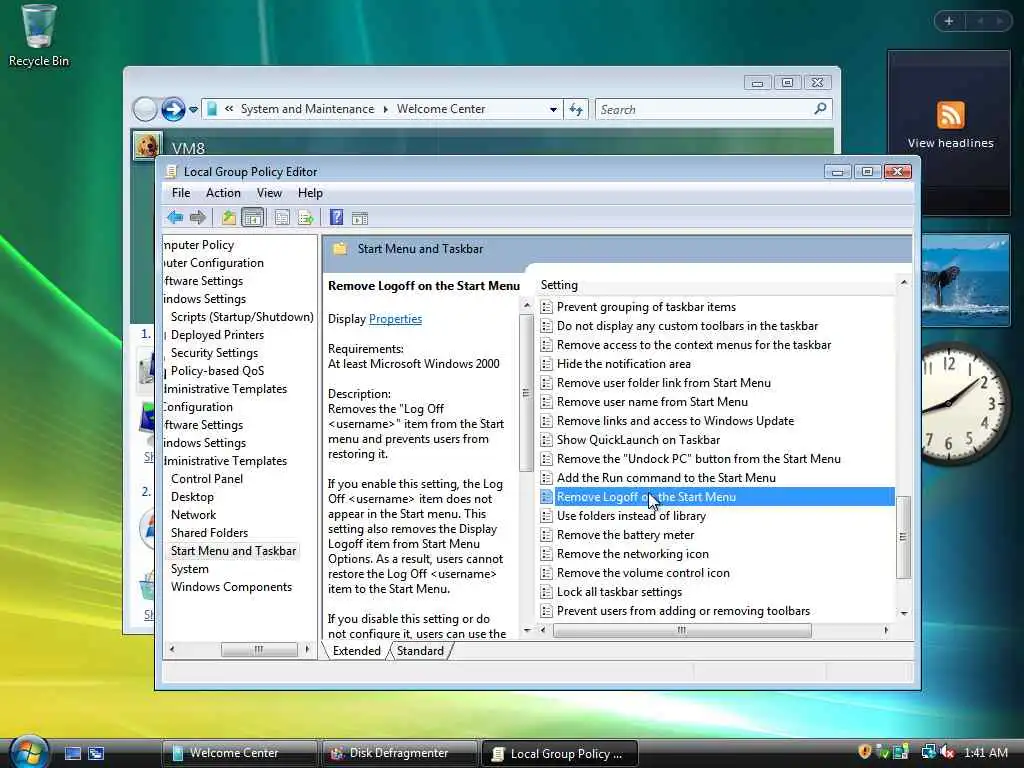
Task: Select 'Use folders instead of library'
Action: point(631,516)
